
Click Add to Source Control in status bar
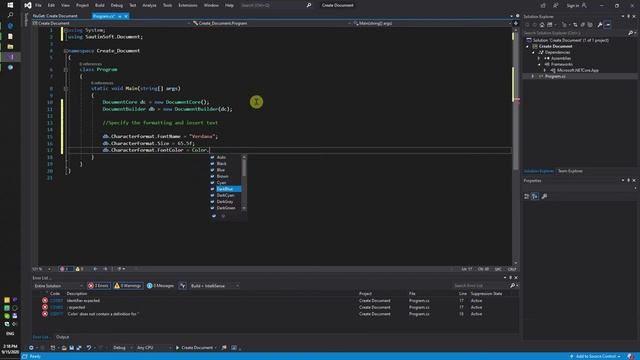(x=596, y=356)
